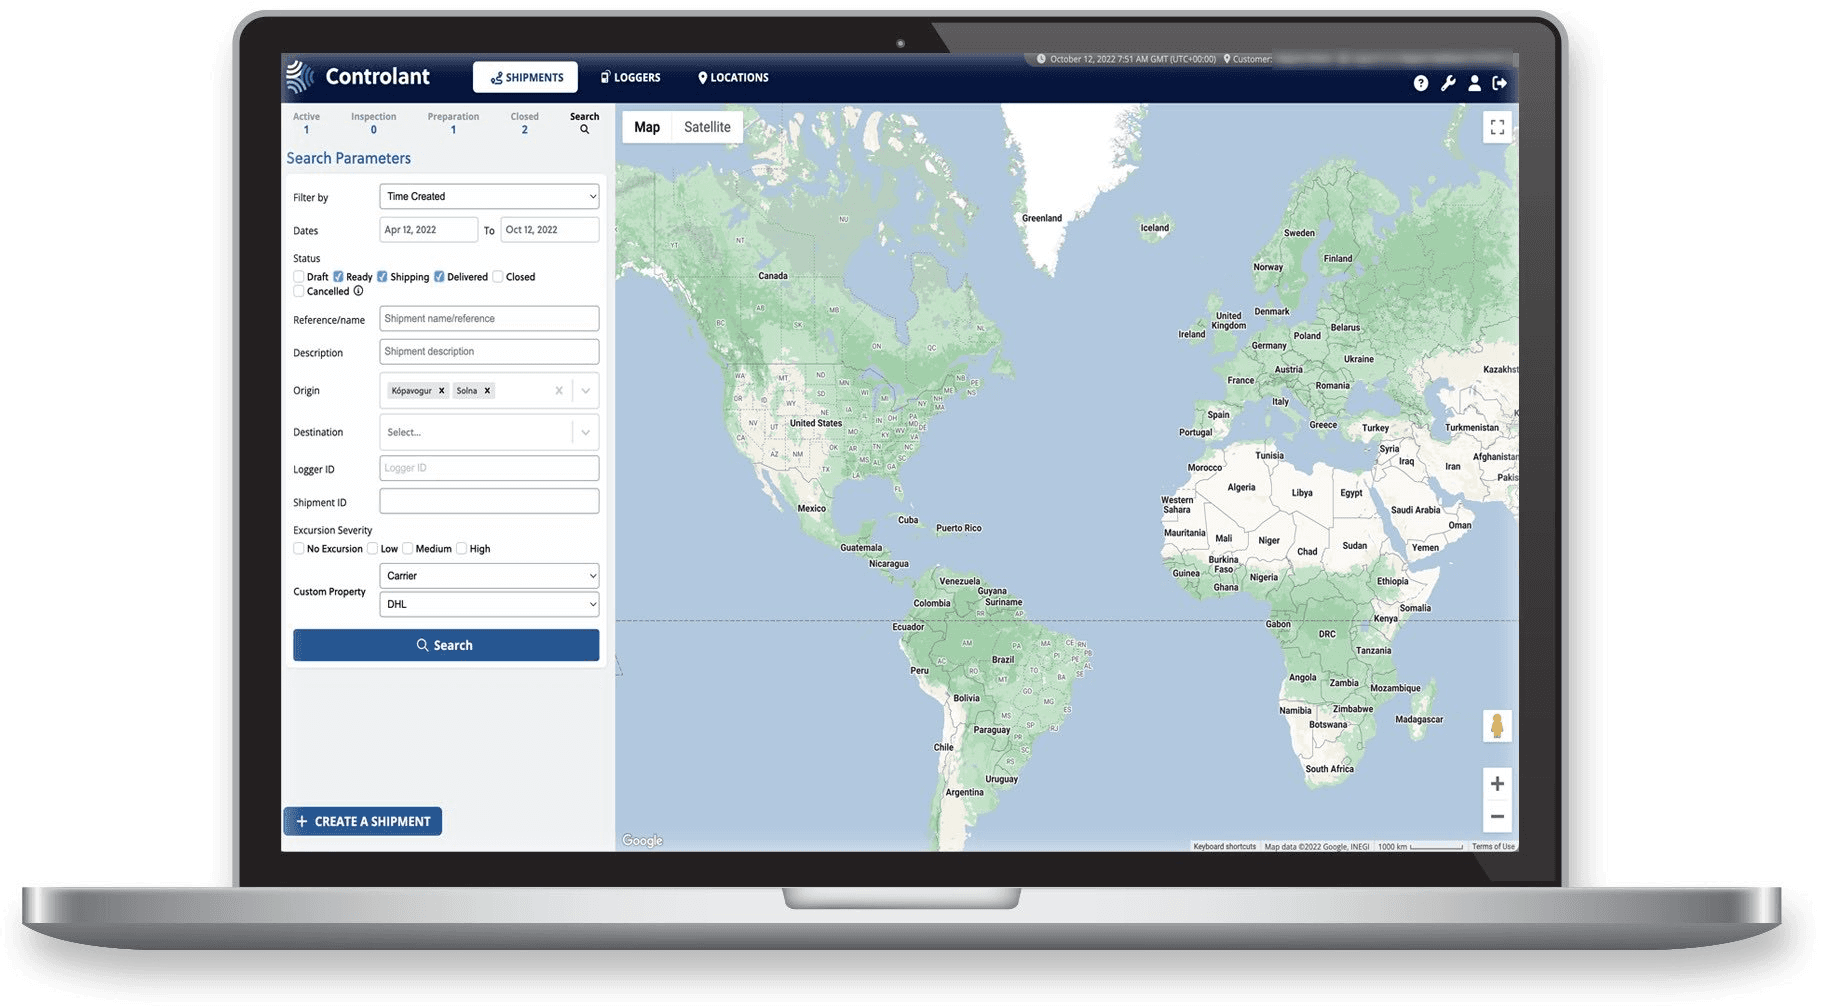Toggle fullscreen map view icon

click(x=1497, y=127)
